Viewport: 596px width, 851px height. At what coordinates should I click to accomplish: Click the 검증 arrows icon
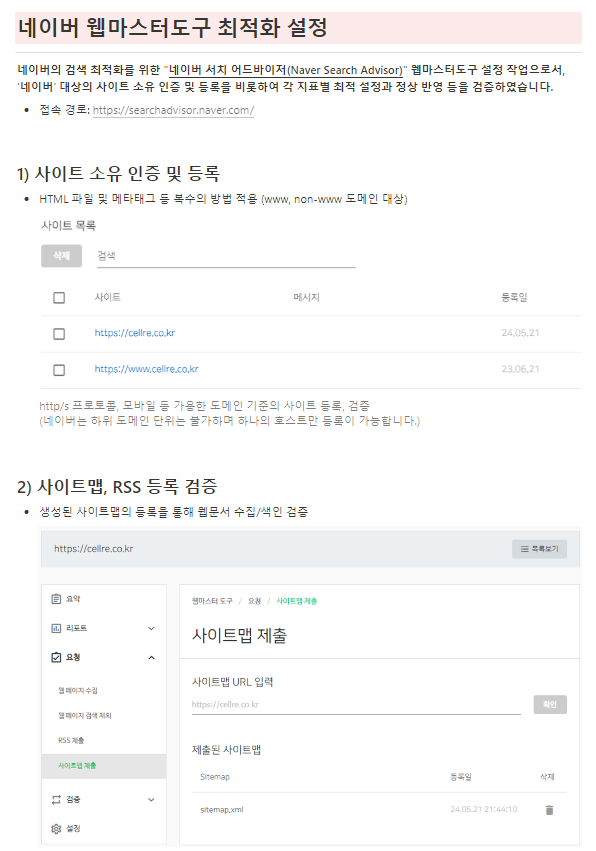click(x=56, y=799)
